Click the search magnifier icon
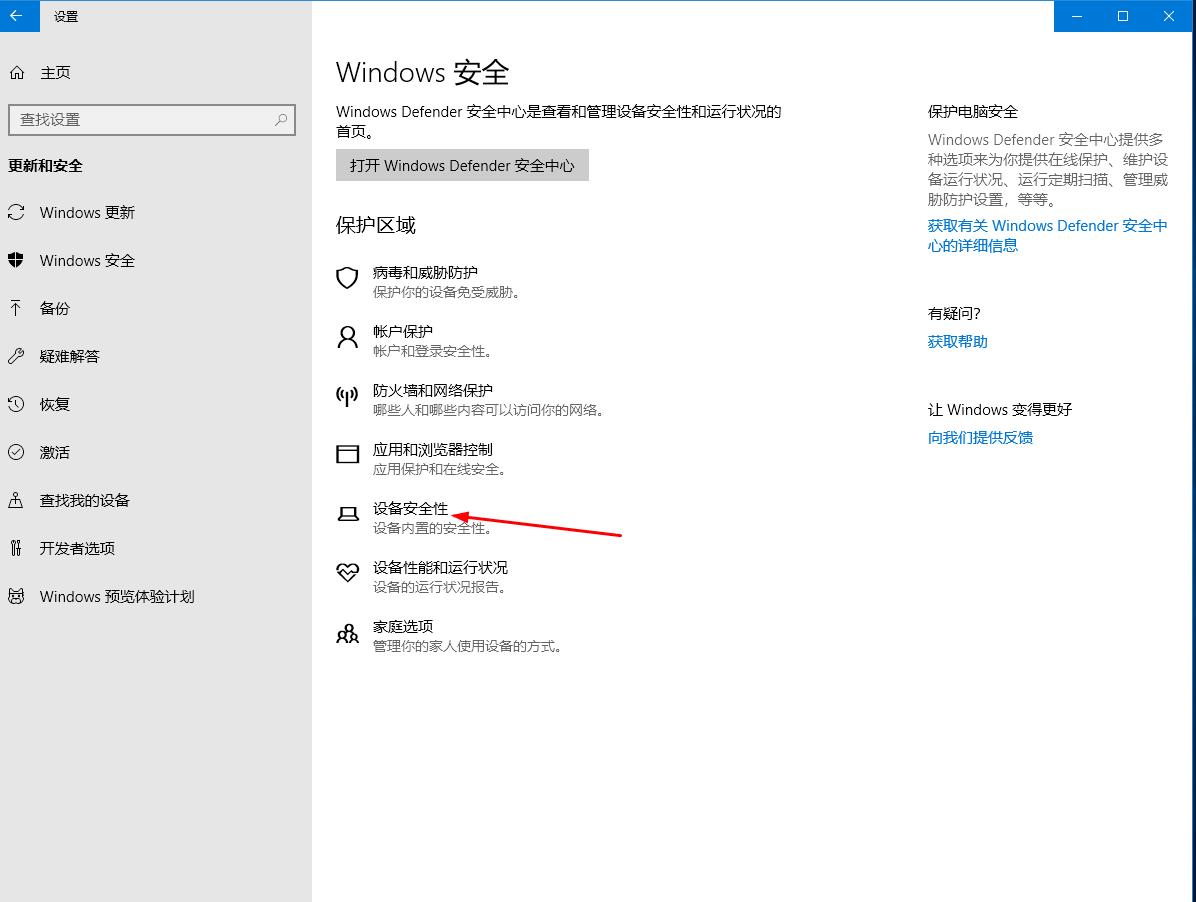 pyautogui.click(x=281, y=120)
